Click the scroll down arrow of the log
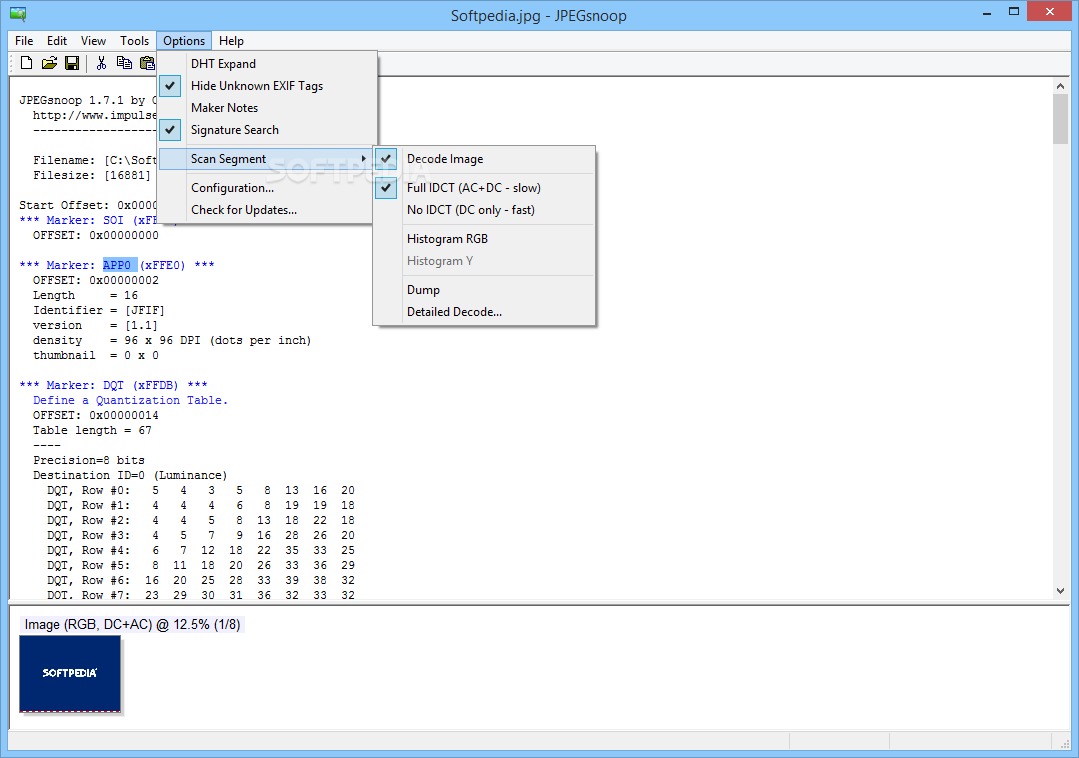 pos(1060,591)
